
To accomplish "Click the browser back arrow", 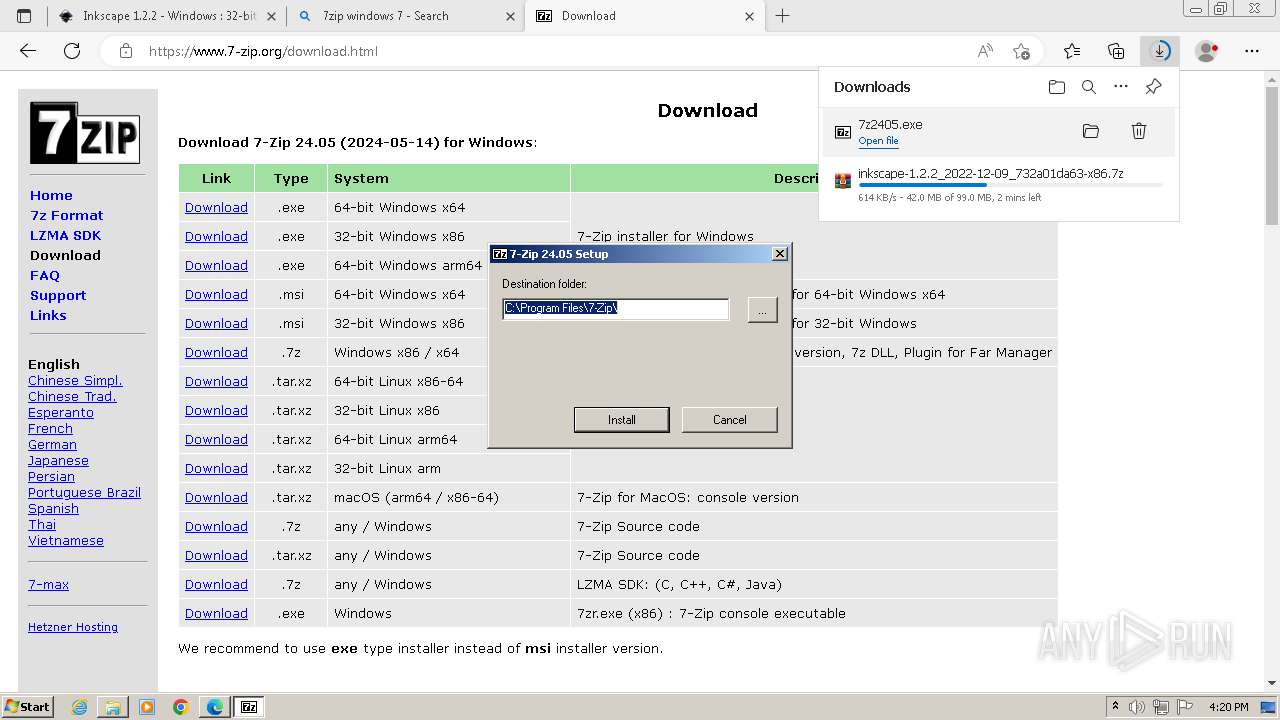I will point(28,51).
